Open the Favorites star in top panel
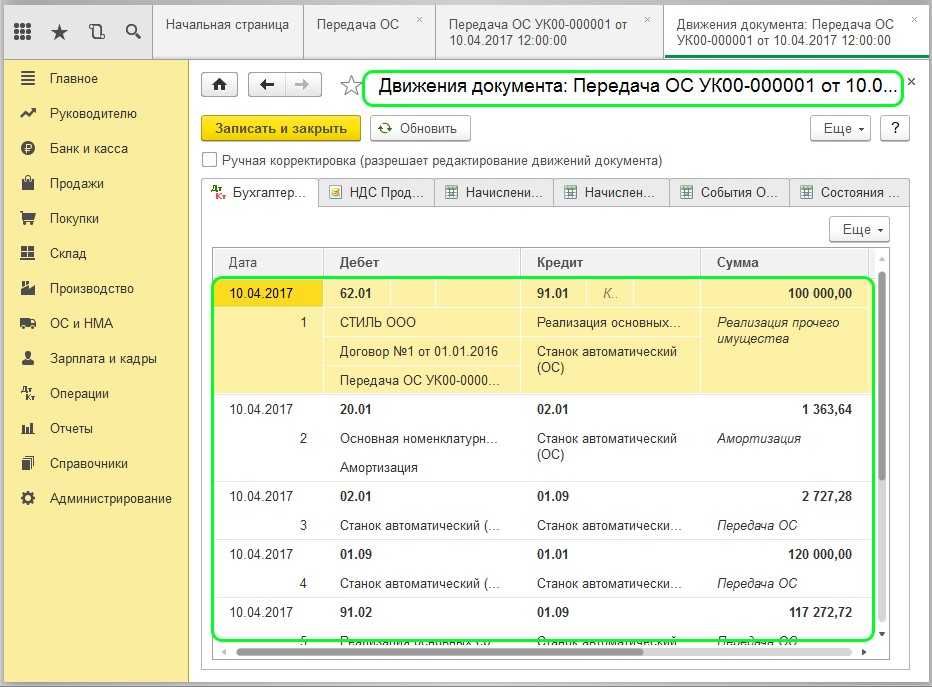Viewport: 932px width, 687px height. [x=59, y=31]
